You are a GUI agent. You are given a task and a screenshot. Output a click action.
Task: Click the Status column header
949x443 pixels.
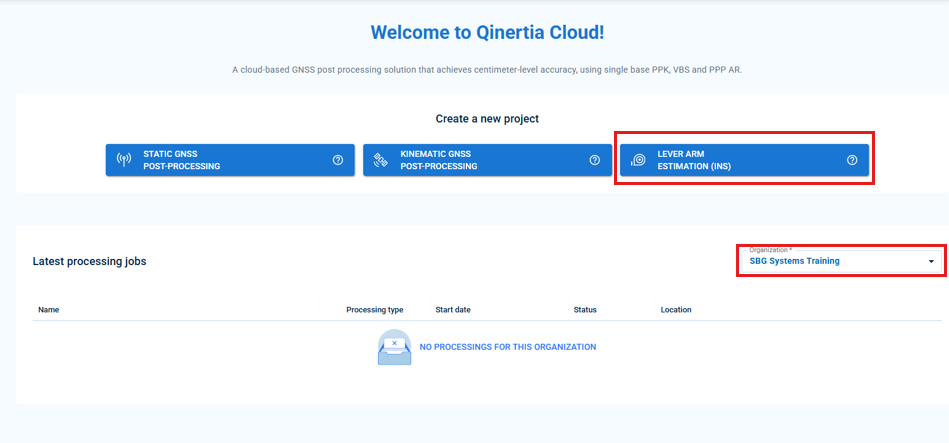click(x=585, y=310)
